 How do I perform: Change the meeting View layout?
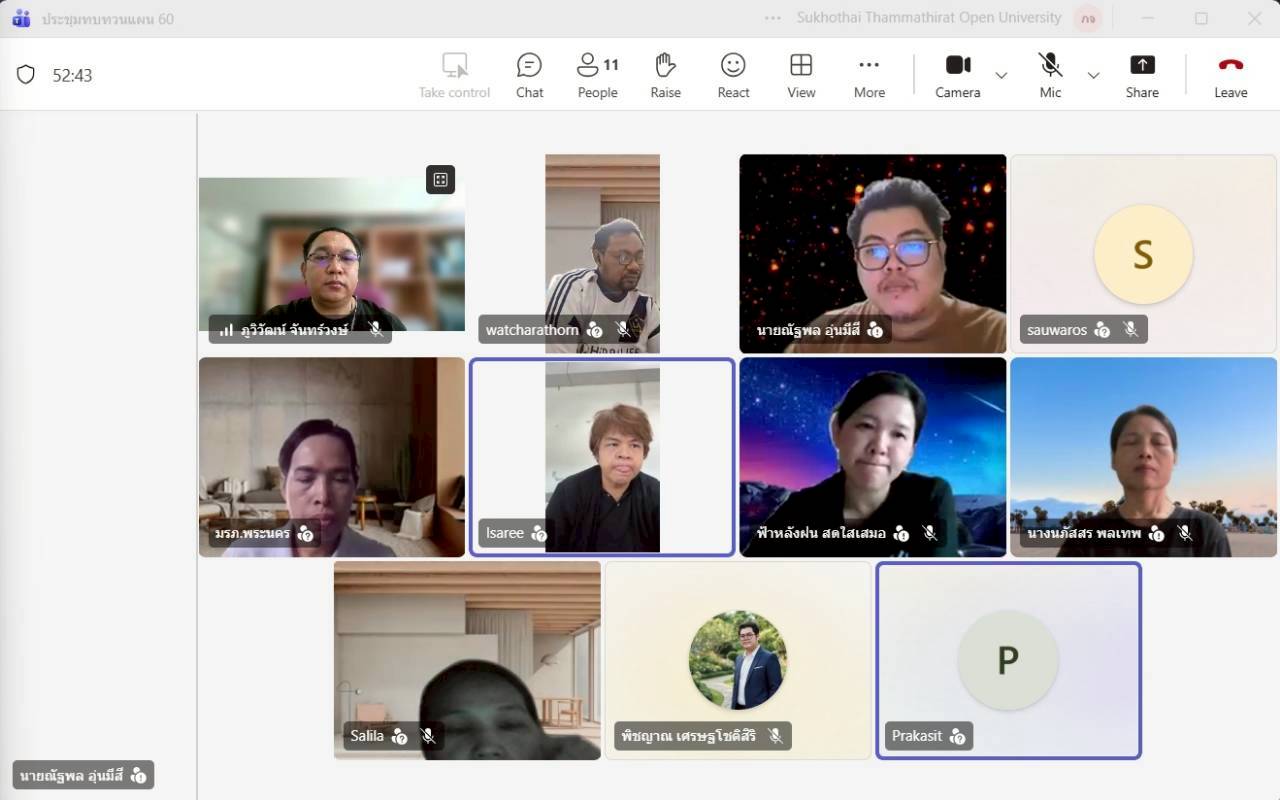(801, 76)
